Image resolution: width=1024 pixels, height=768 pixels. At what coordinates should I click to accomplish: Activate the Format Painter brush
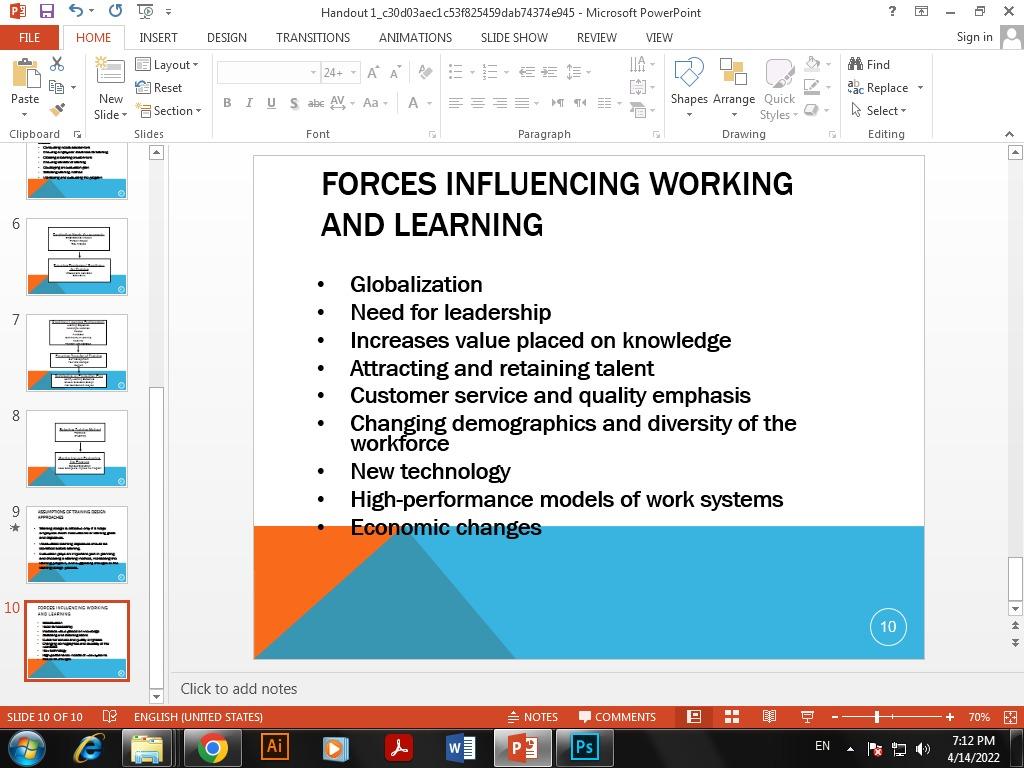pos(57,110)
